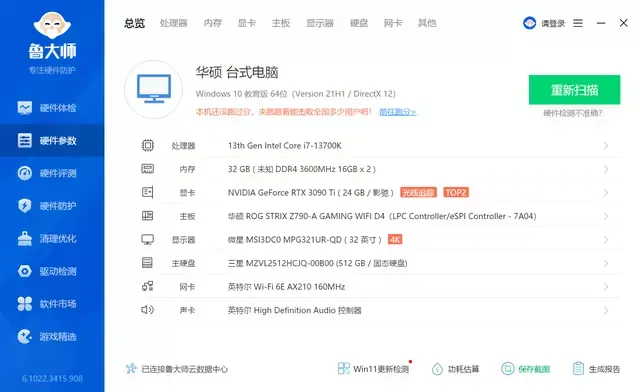Click 请登录 to sign in
The width and height of the screenshot is (640, 392).
[x=553, y=23]
